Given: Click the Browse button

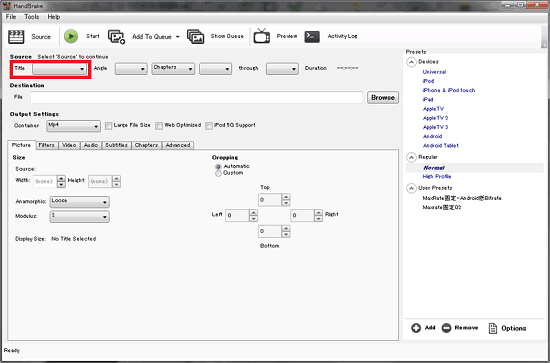Looking at the screenshot, I should coord(383,98).
